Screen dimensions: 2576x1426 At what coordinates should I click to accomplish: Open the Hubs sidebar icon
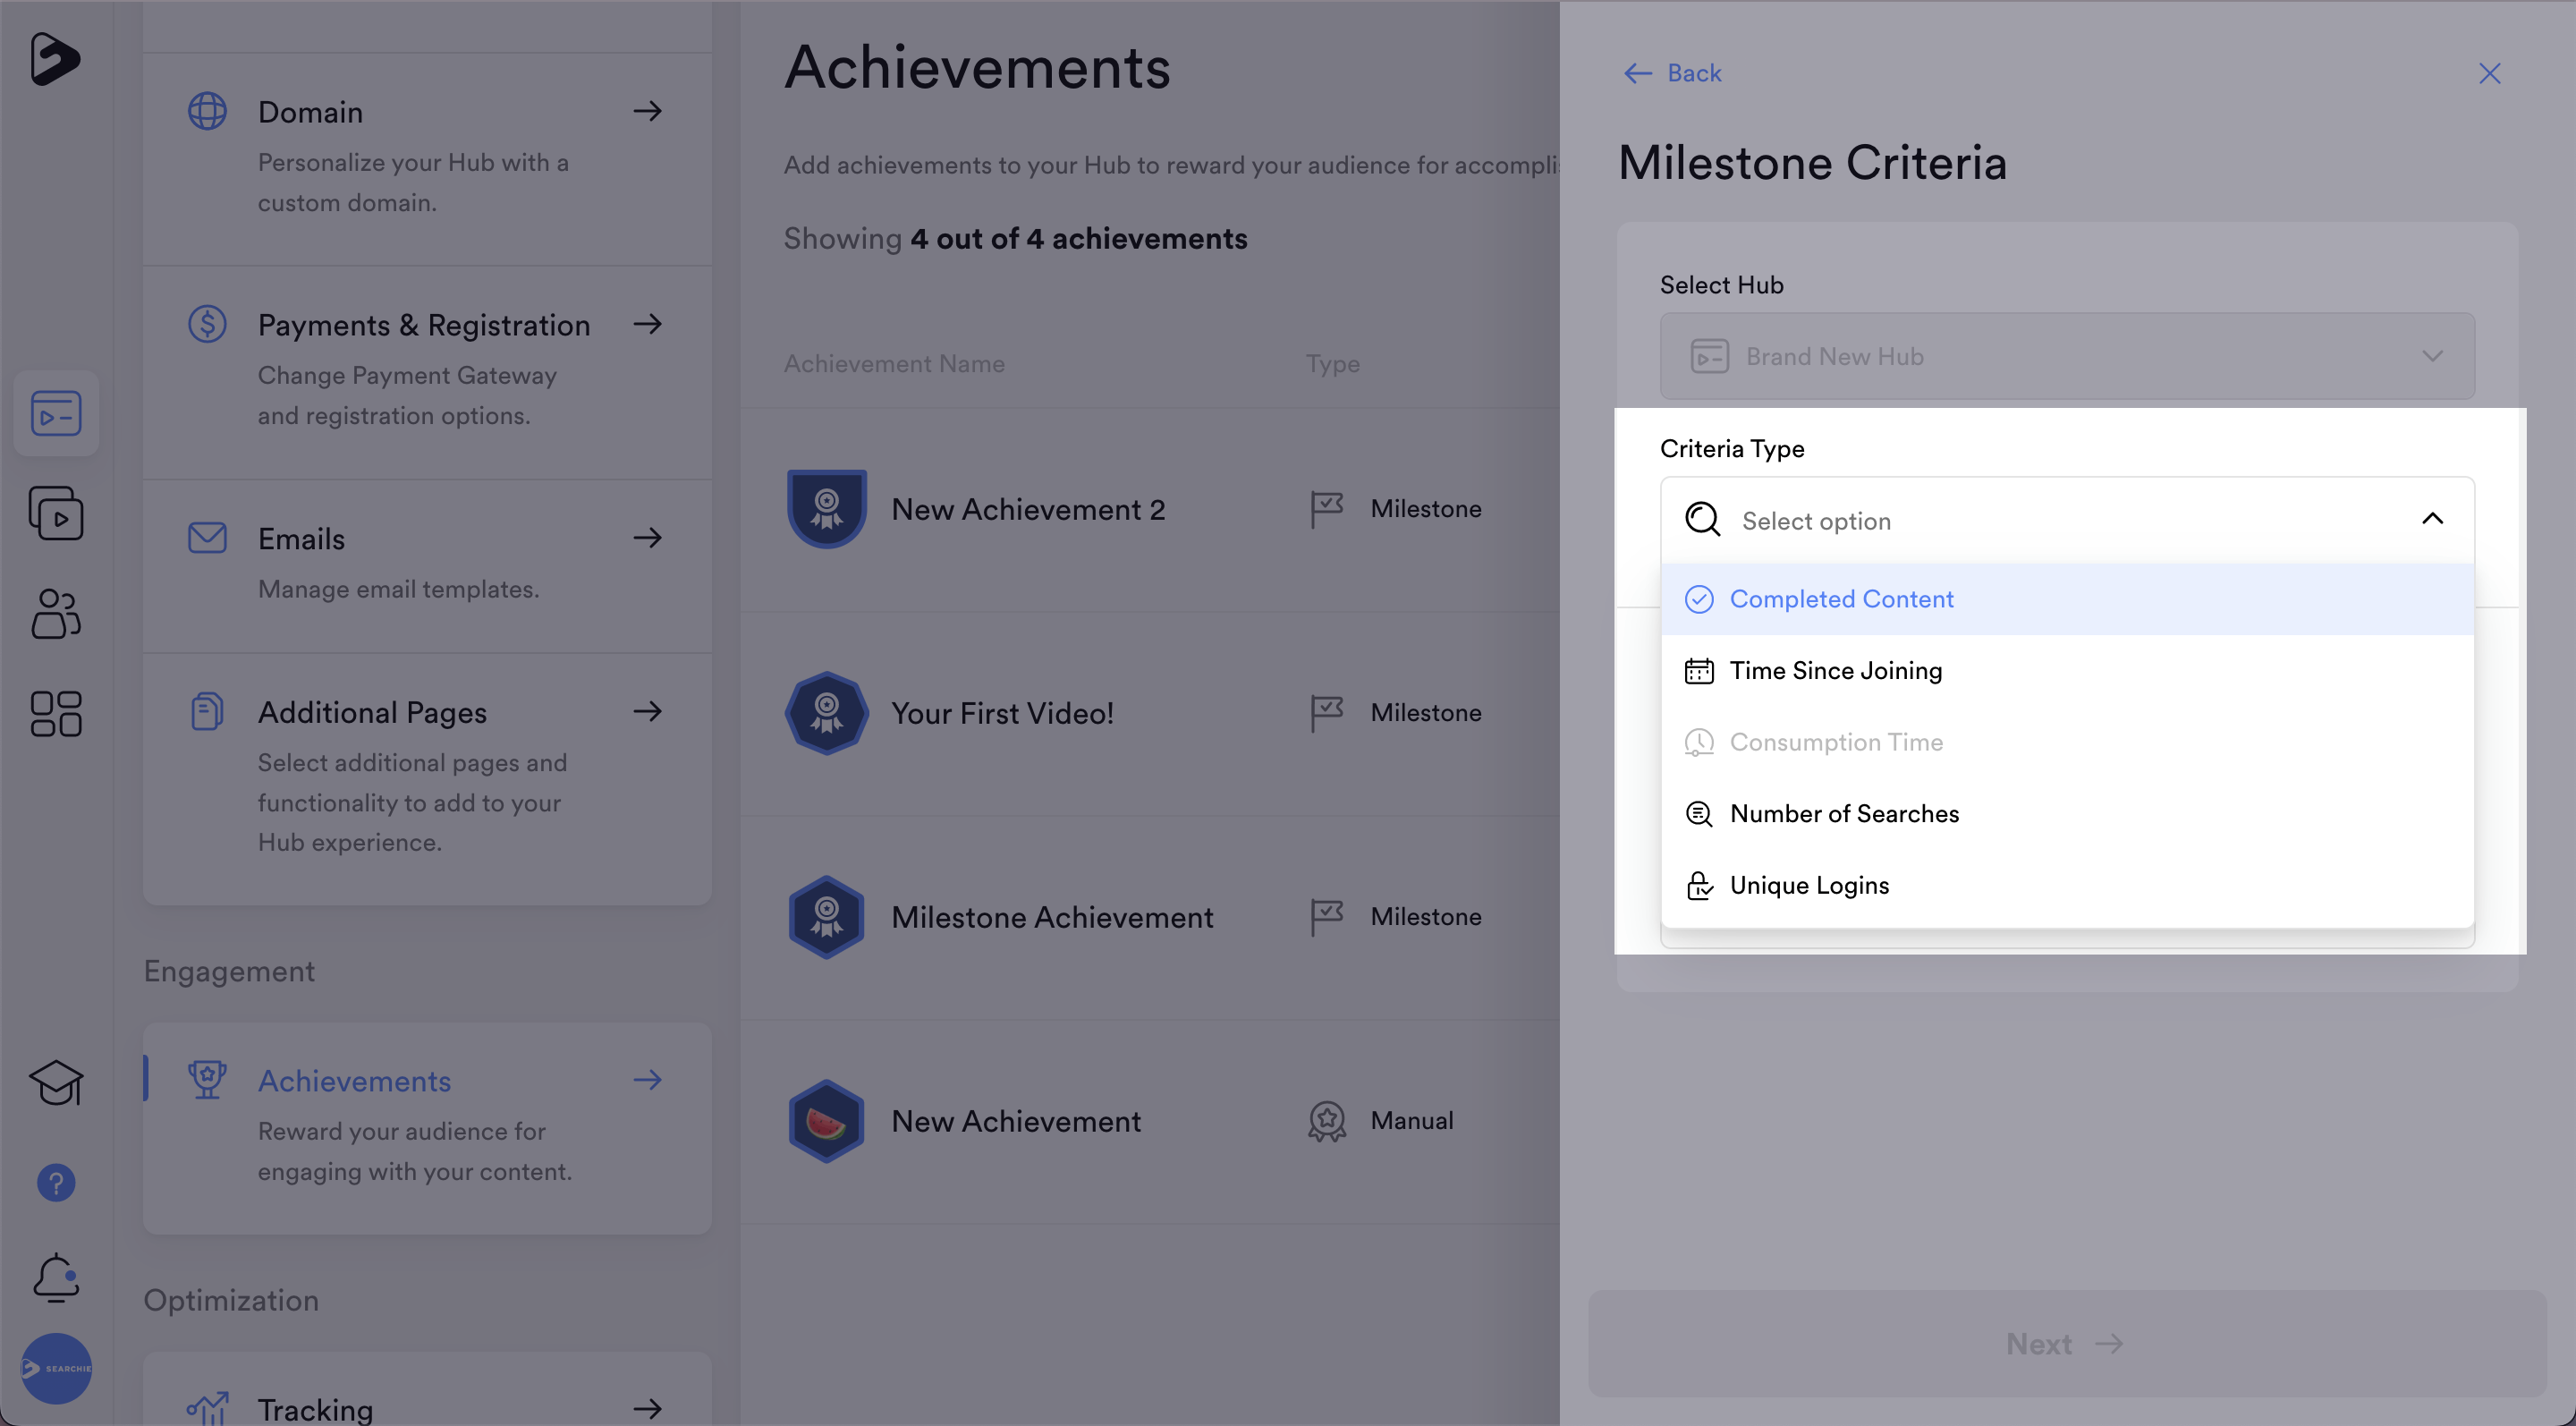[x=56, y=413]
